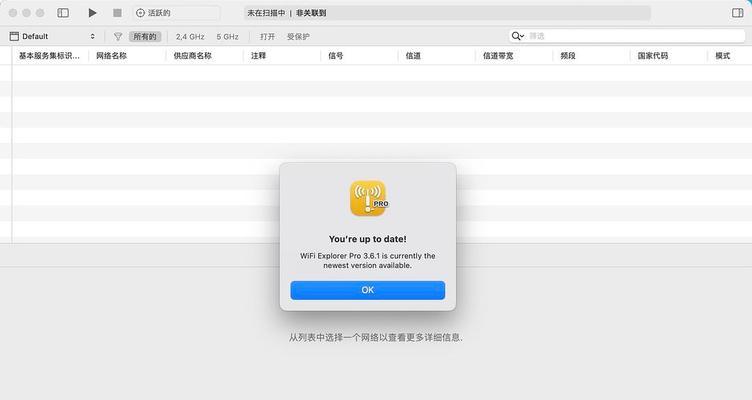
Task: Click the window close button
Action: pos(13,13)
